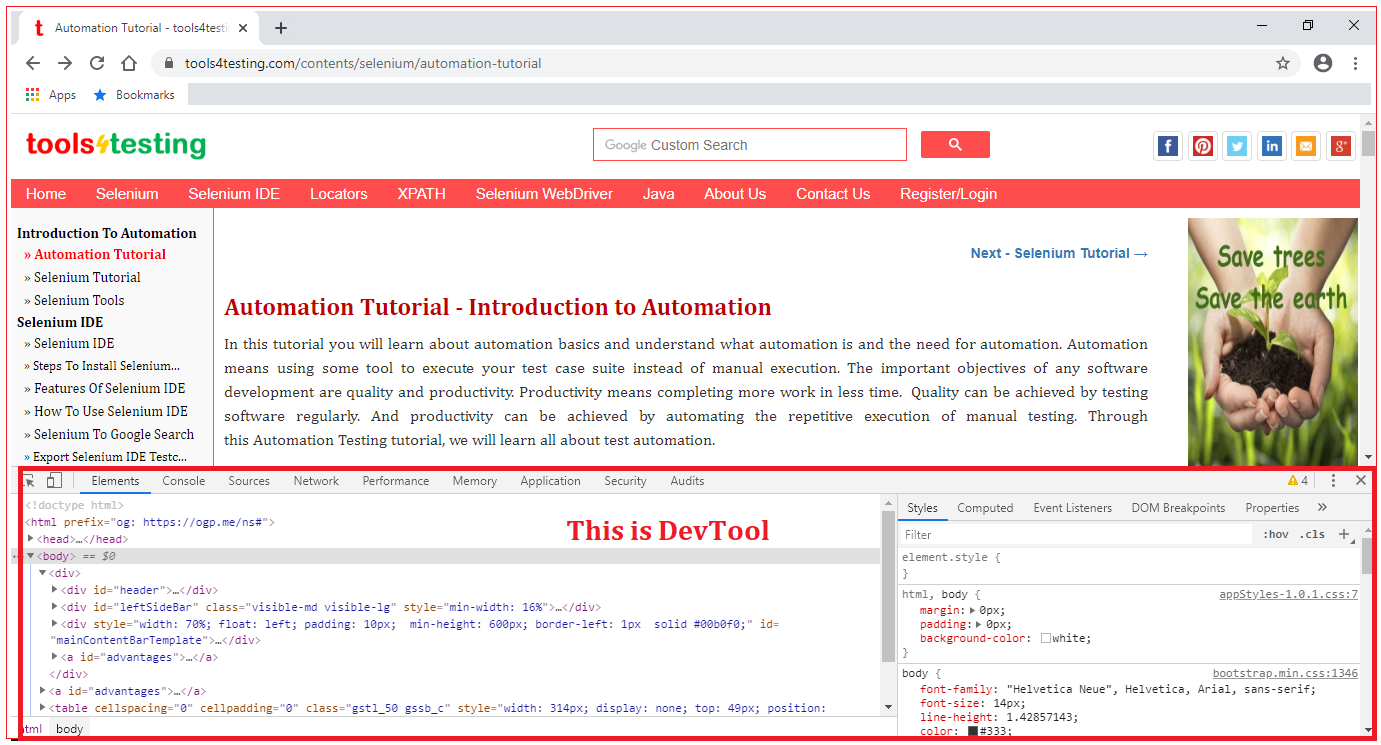Image resolution: width=1381 pixels, height=745 pixels.
Task: Follow the Next - Selenium Tutorial link
Action: pyautogui.click(x=1059, y=253)
